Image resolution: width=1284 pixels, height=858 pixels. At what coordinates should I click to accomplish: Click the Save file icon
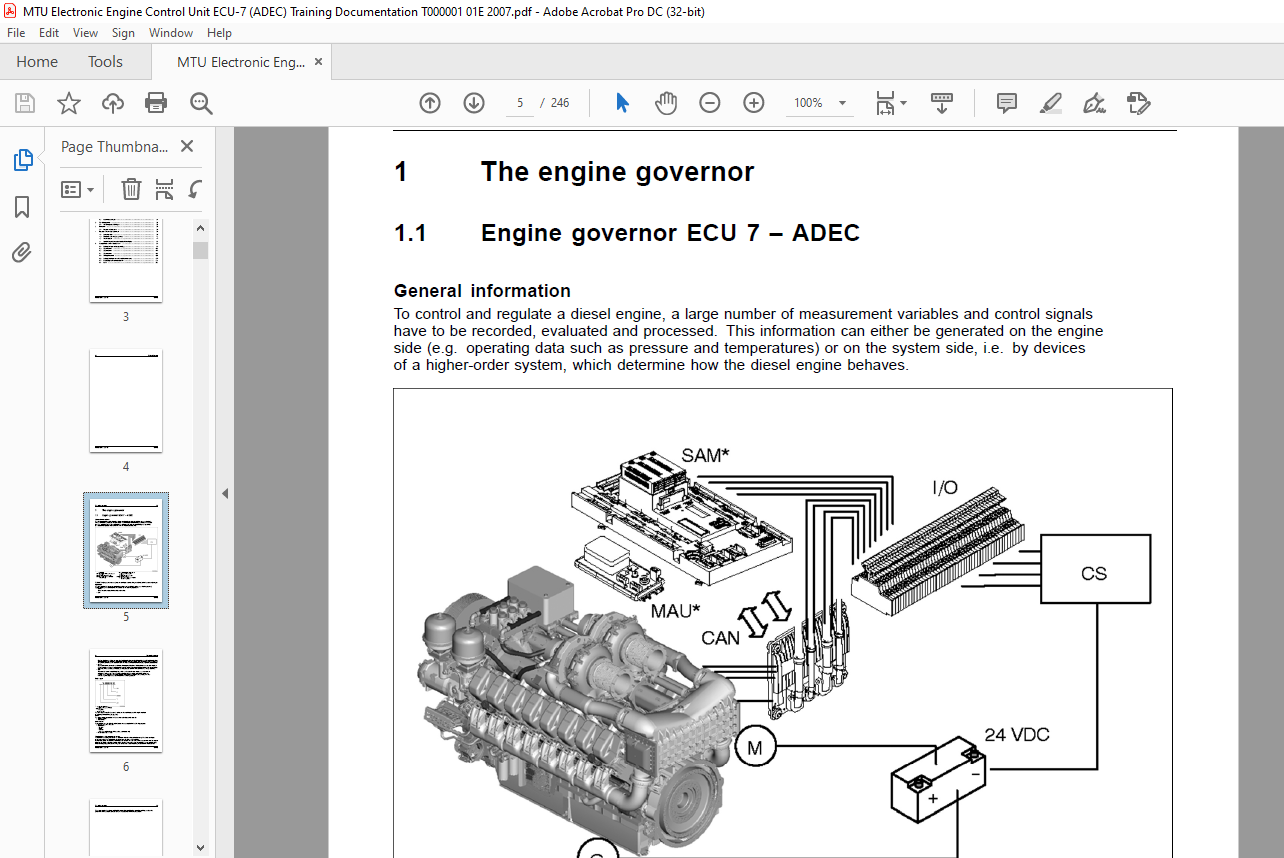pyautogui.click(x=25, y=103)
